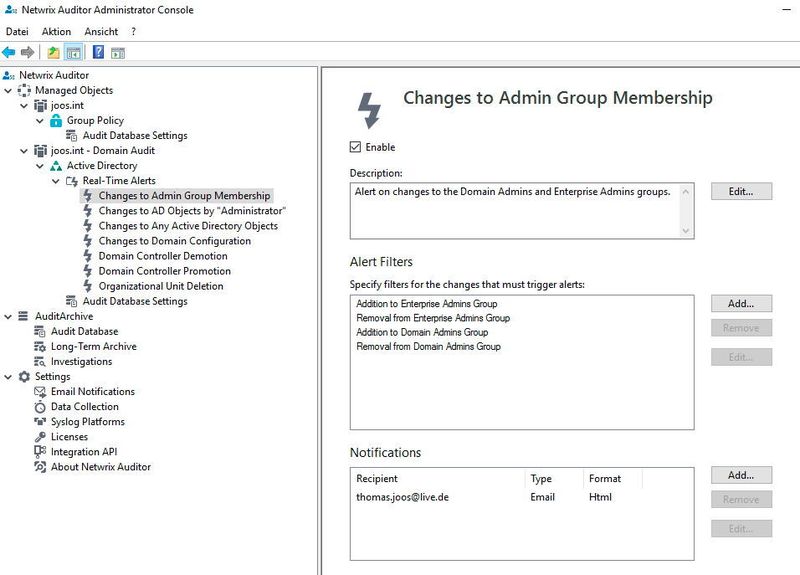Collapse the Managed Objects tree node
This screenshot has width=800, height=575.
coord(8,91)
